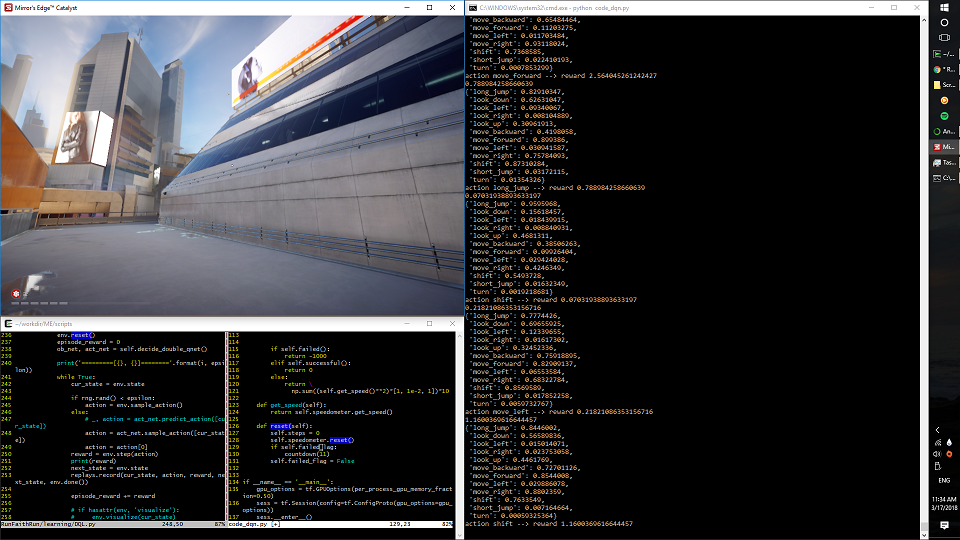Click 'action move_forward --> reward' line in cmd

coord(561,76)
